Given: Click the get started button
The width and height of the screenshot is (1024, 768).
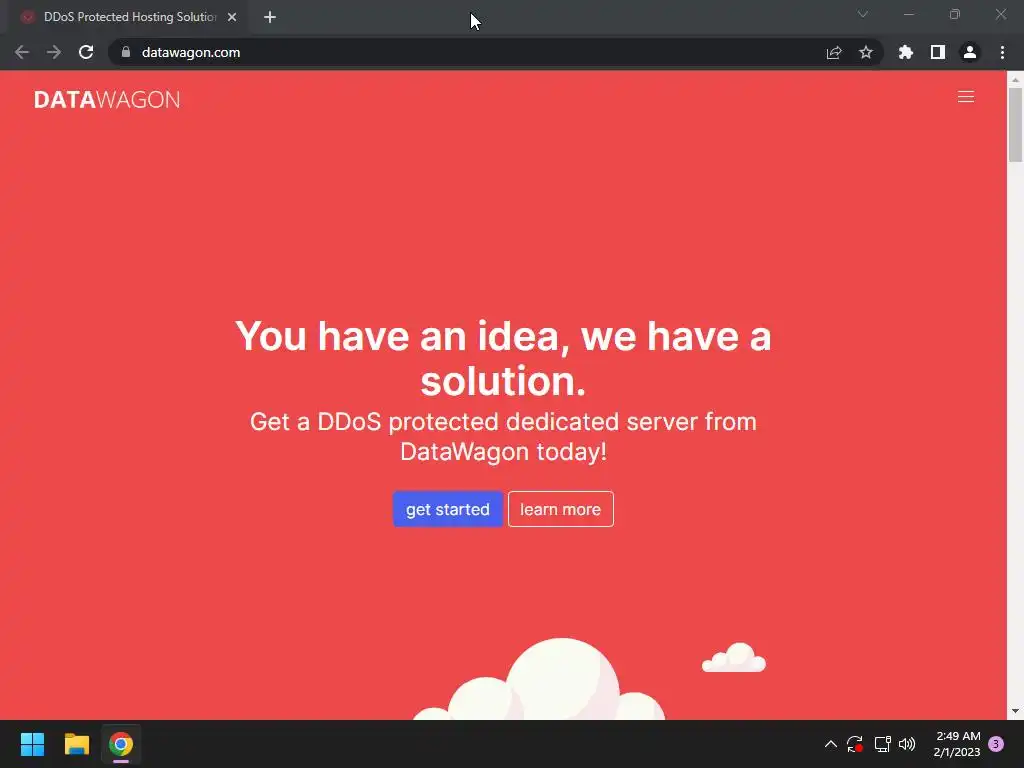Looking at the screenshot, I should (x=447, y=509).
